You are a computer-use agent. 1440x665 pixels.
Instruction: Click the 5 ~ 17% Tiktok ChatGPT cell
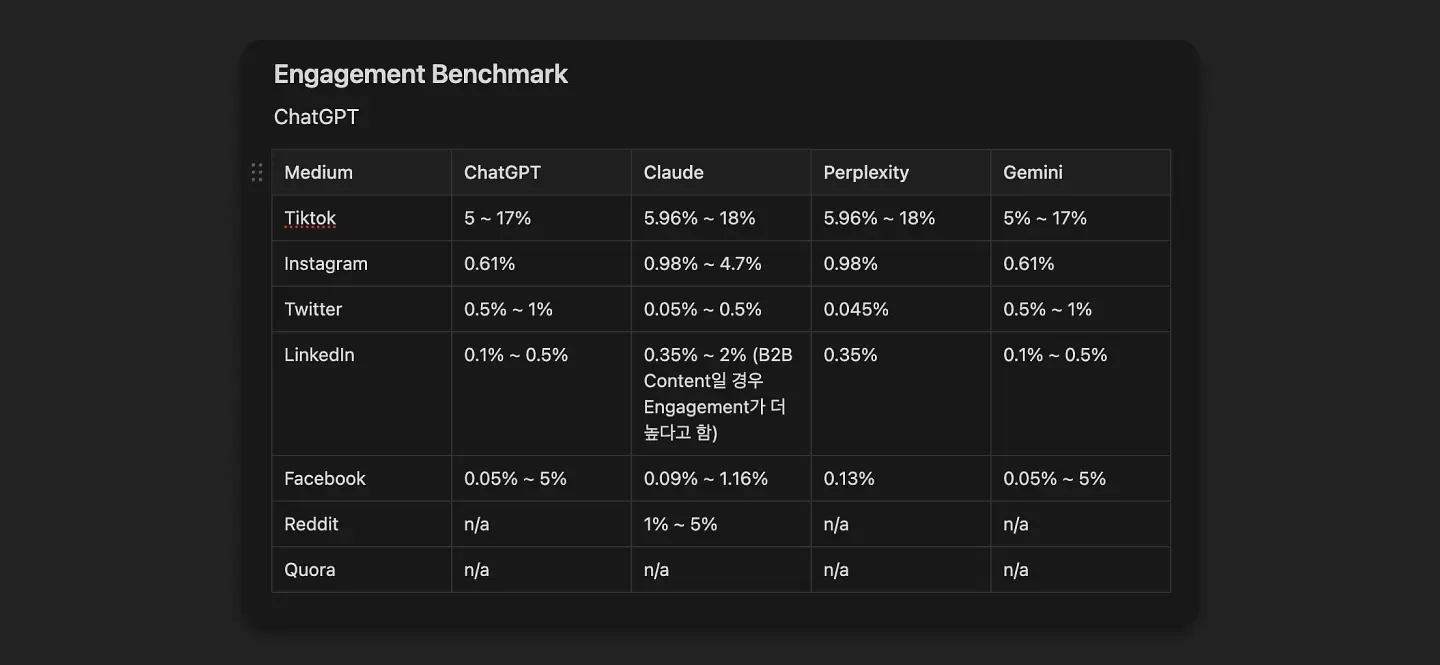[541, 218]
